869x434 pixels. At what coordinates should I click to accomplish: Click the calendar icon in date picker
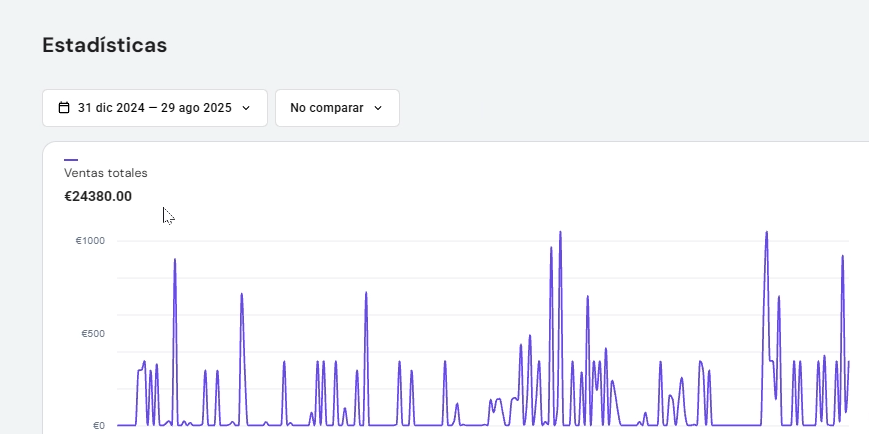(x=64, y=108)
